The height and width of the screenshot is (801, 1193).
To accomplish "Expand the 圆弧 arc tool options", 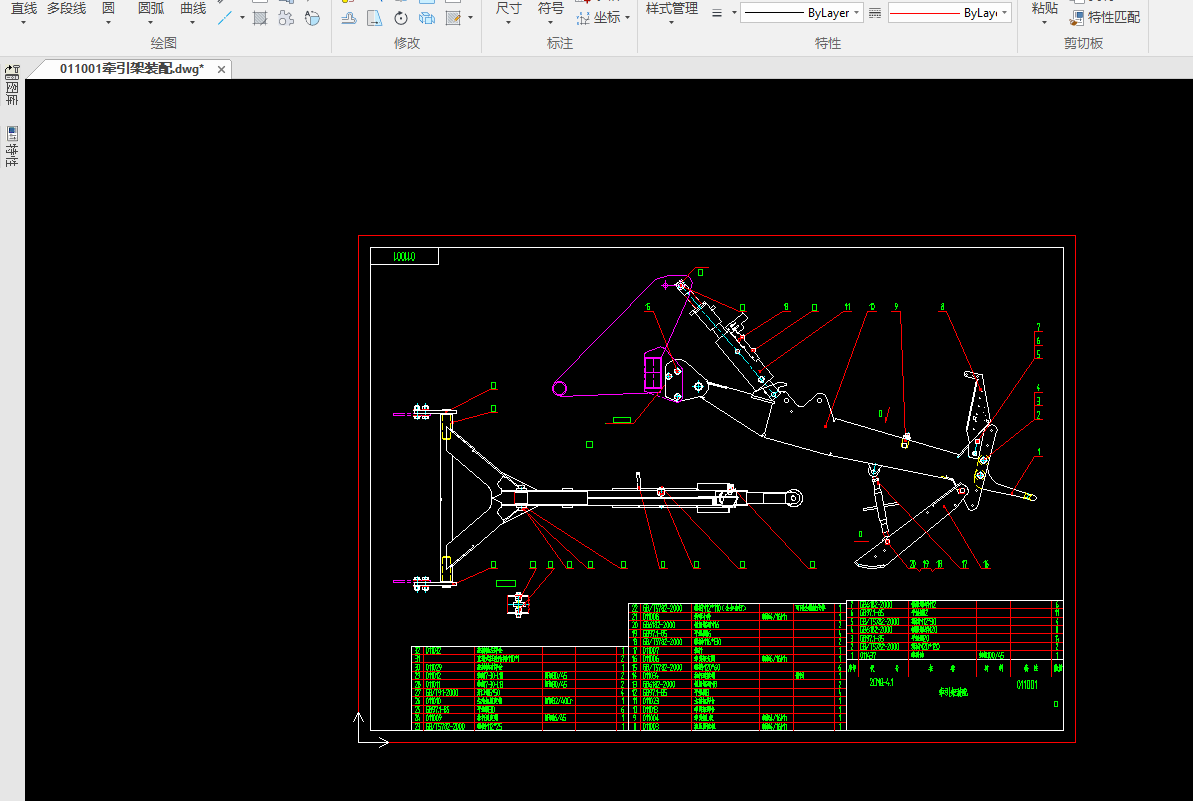I will coord(151,21).
